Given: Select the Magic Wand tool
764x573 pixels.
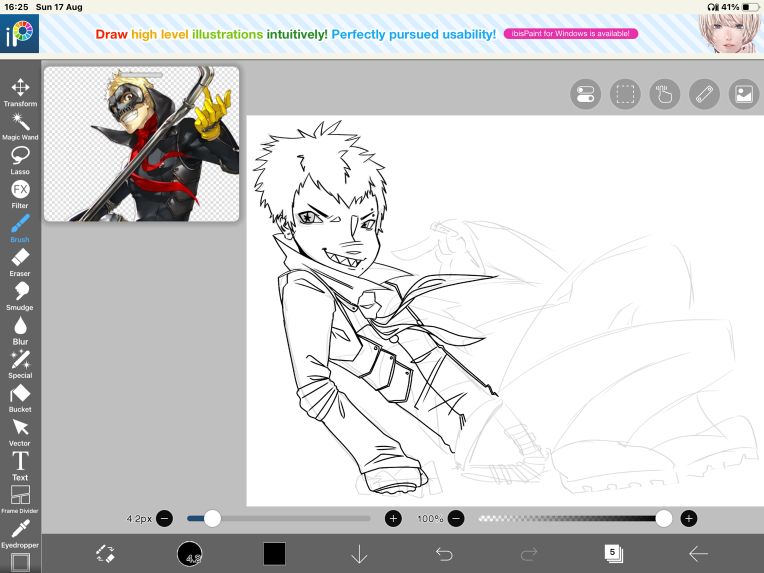Looking at the screenshot, I should pyautogui.click(x=20, y=127).
